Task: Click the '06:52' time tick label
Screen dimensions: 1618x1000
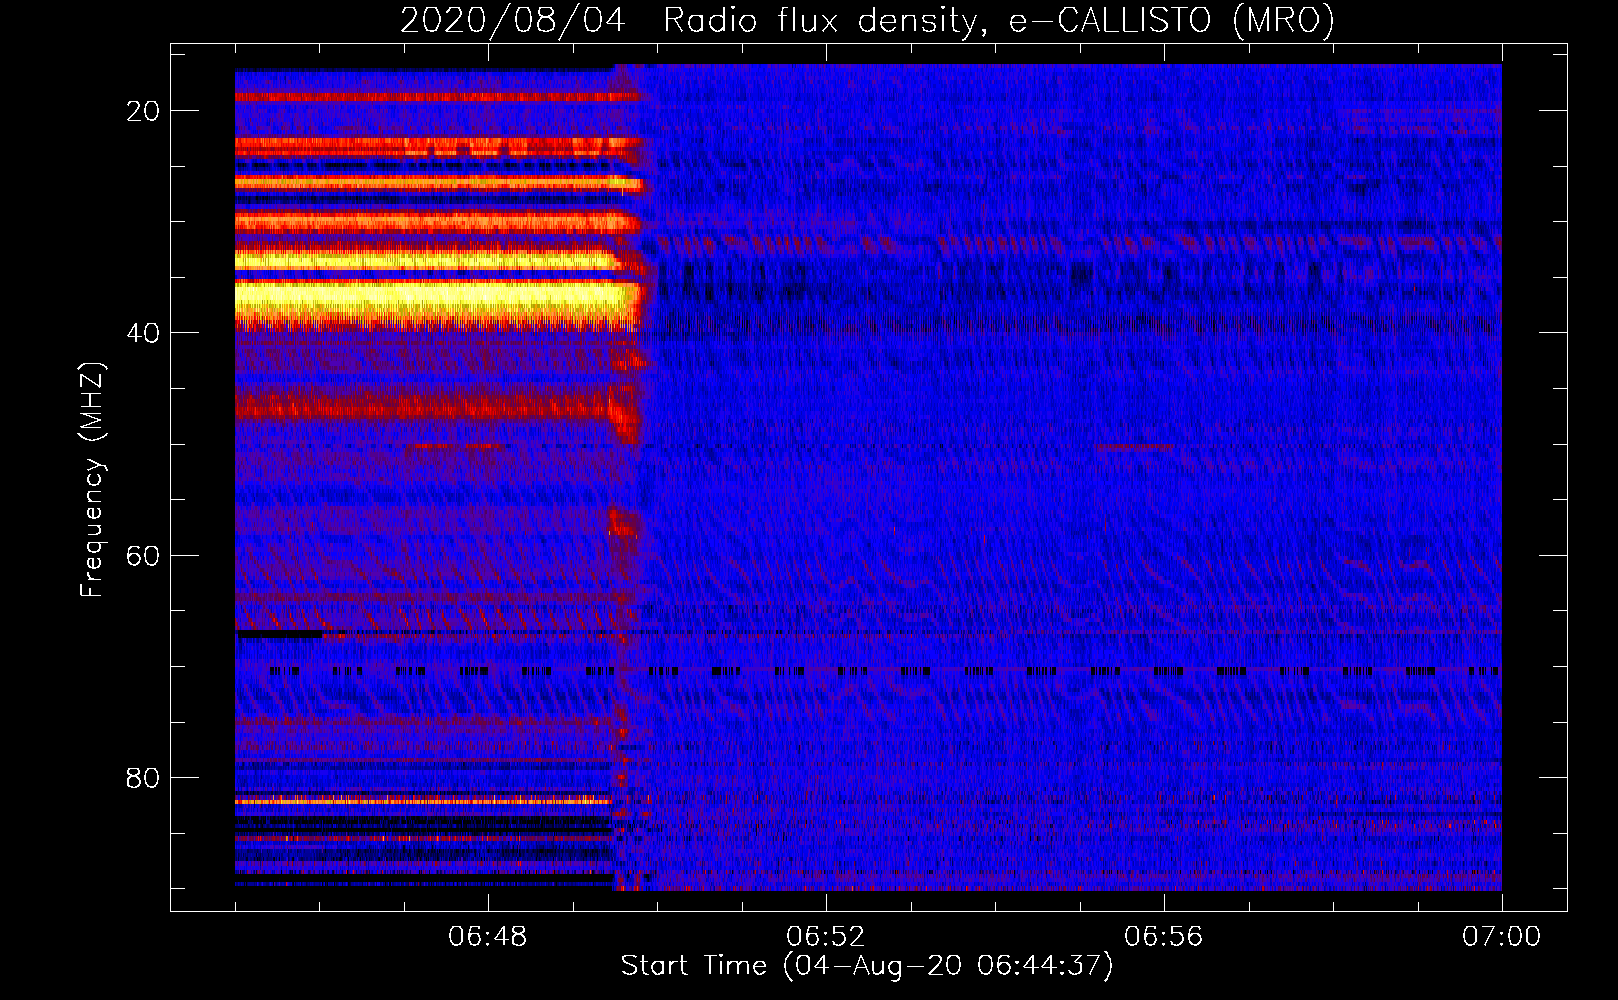Action: click(x=826, y=937)
